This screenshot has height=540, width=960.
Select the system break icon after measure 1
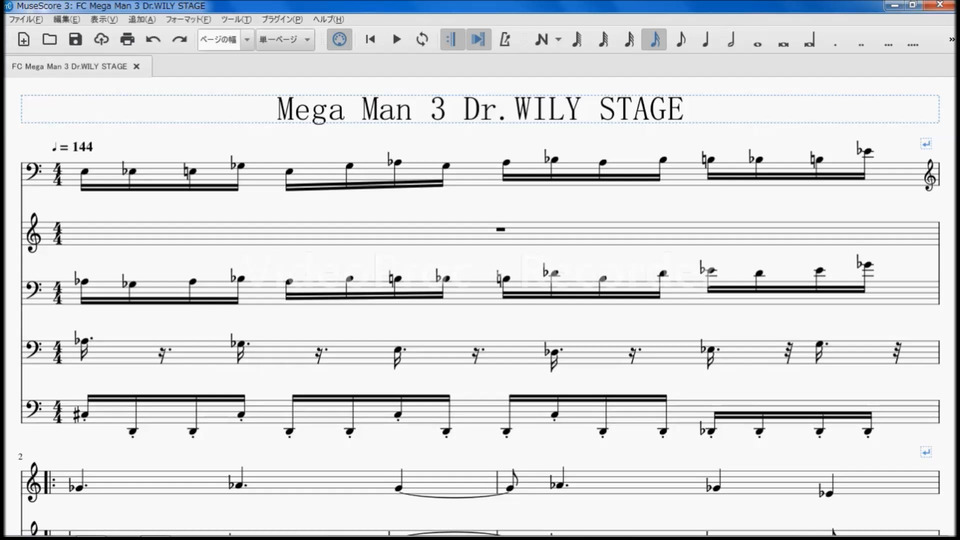tap(926, 144)
